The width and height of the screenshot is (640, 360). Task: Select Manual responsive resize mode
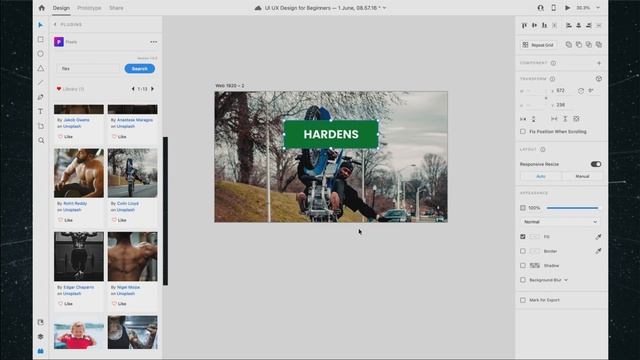coord(582,176)
